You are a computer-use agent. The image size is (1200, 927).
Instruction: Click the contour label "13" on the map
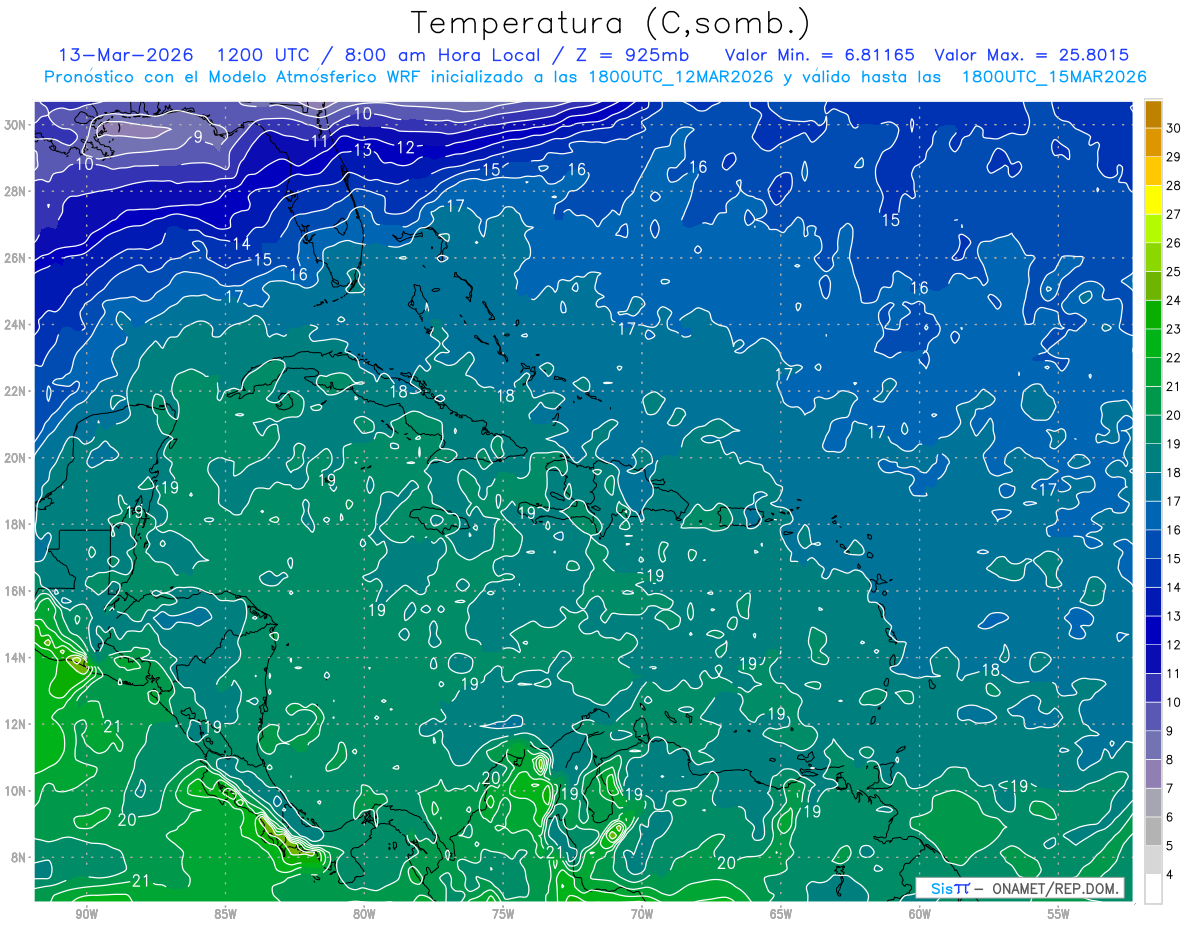(362, 150)
